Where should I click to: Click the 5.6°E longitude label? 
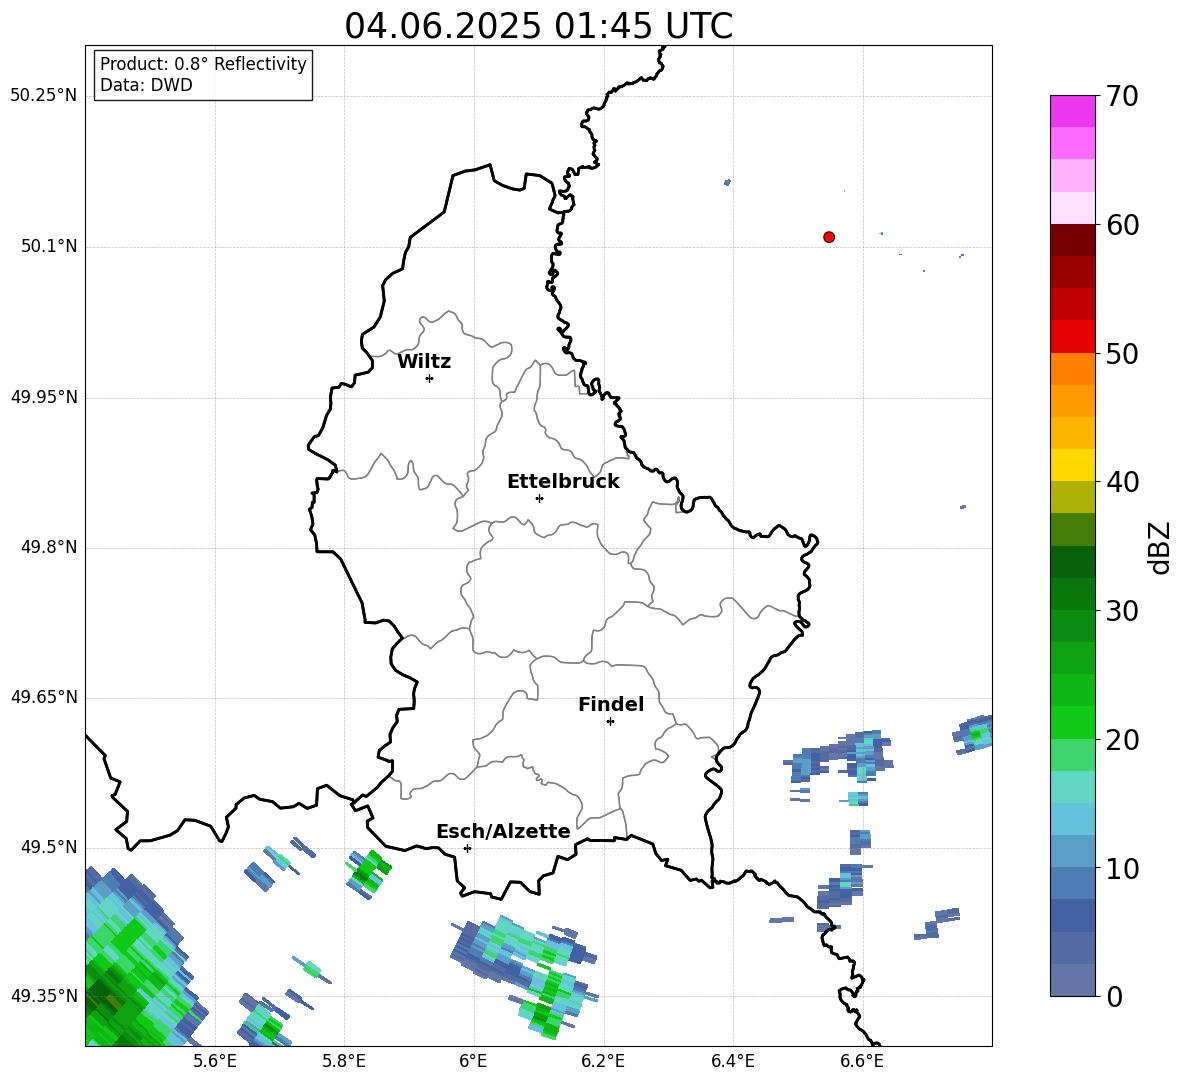215,1062
